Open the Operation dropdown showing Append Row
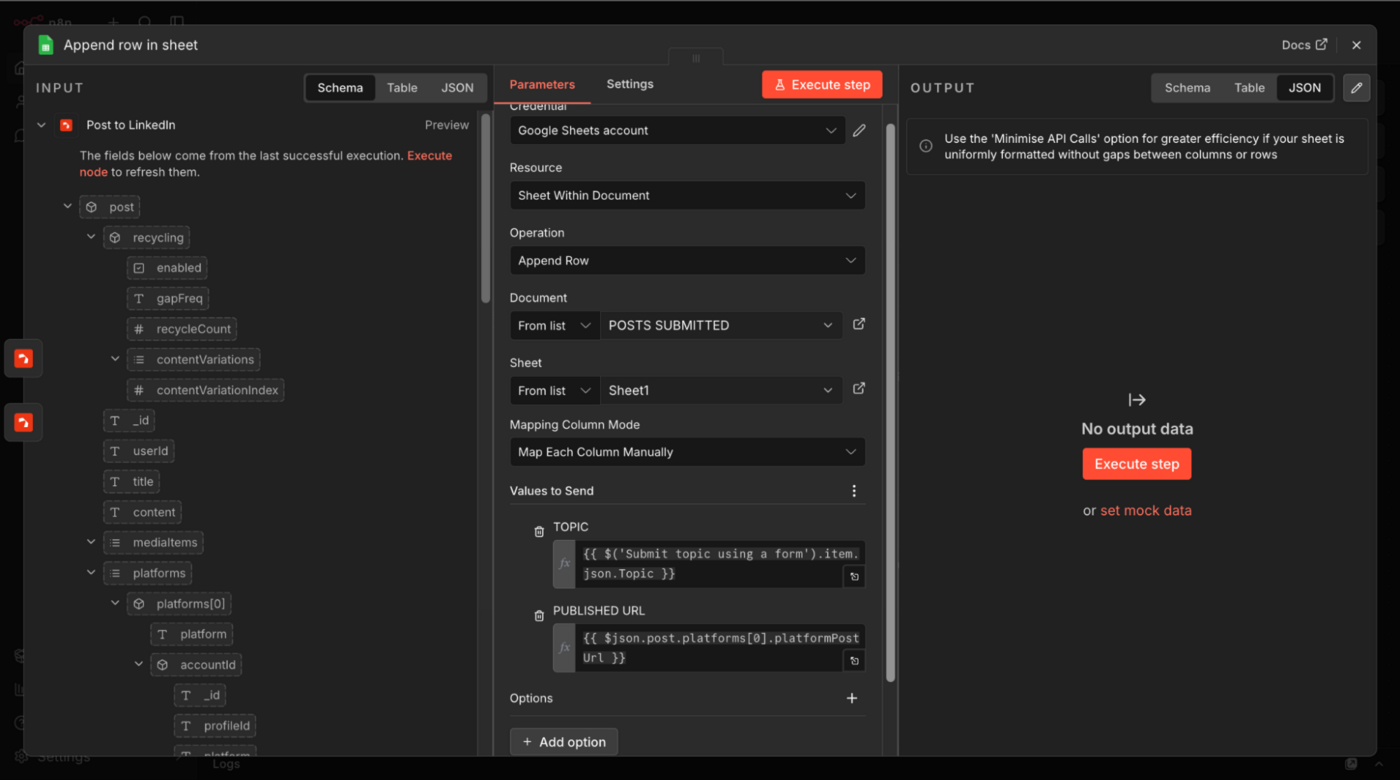 coord(687,261)
